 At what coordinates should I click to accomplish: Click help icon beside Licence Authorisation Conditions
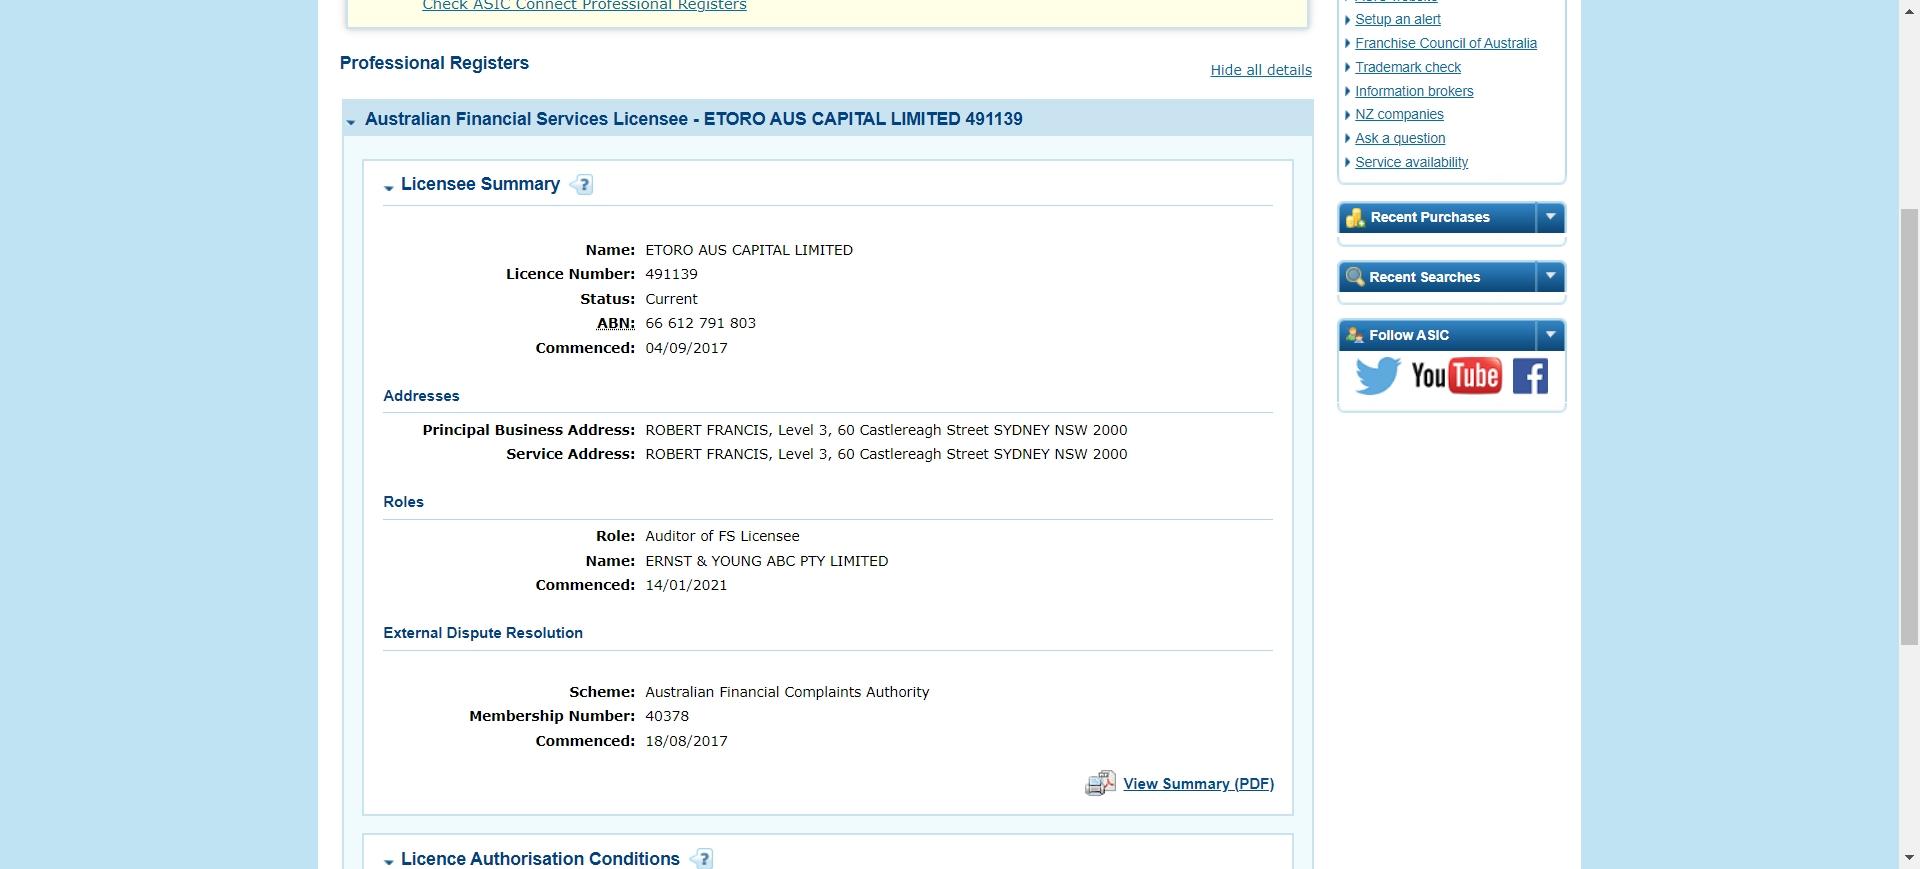pos(702,859)
